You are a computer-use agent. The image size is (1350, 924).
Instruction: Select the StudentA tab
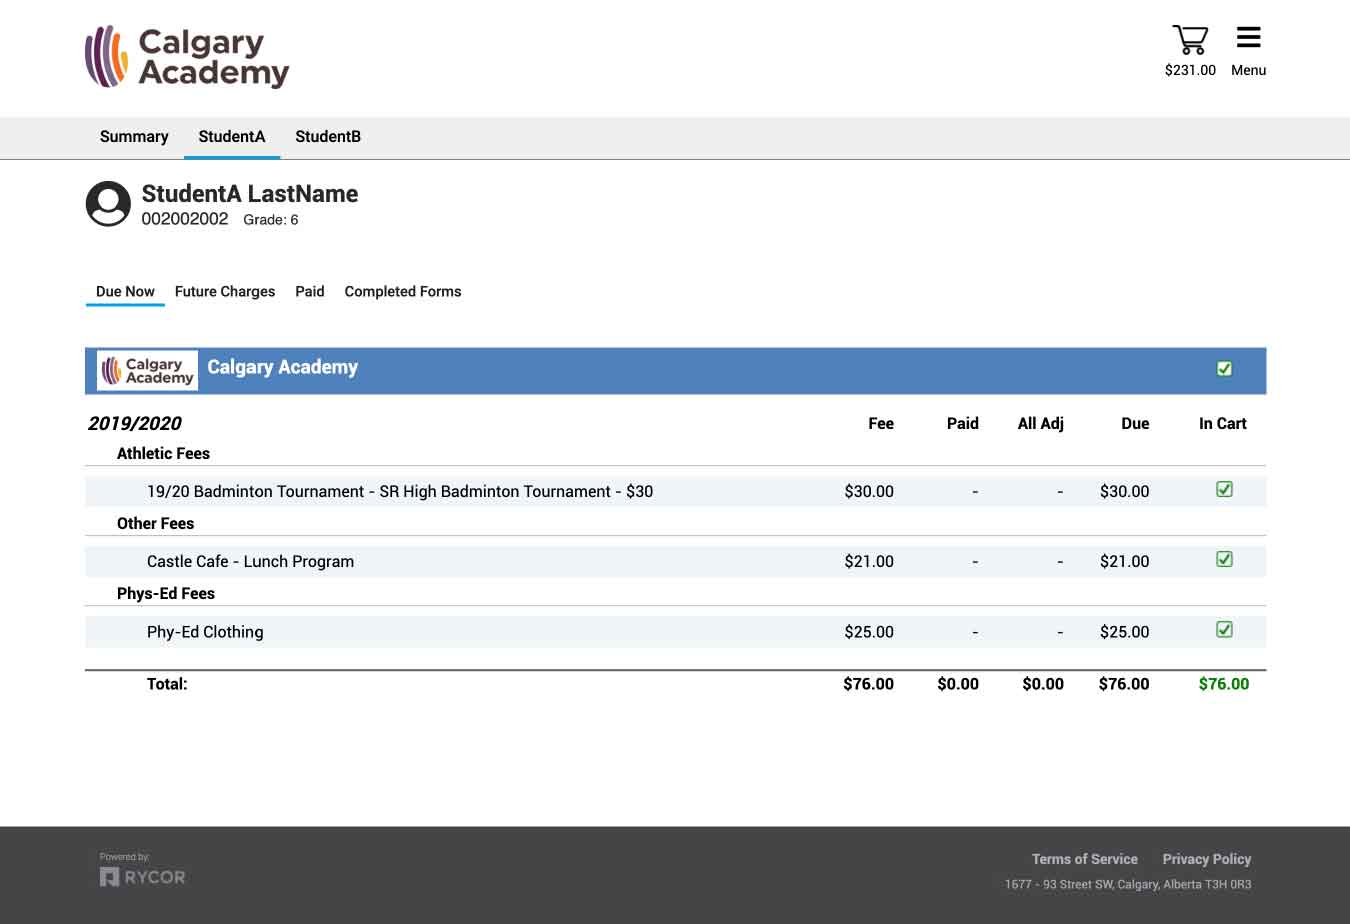tap(232, 137)
